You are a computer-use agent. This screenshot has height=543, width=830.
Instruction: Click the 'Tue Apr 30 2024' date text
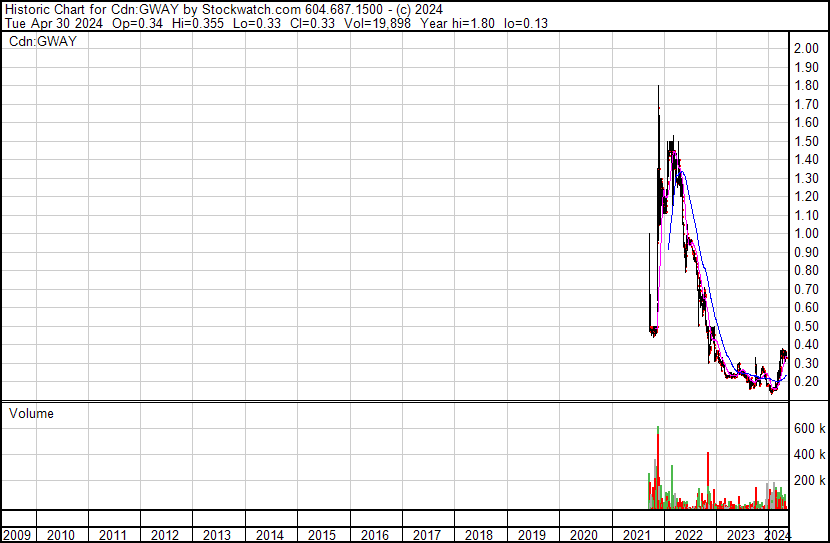click(53, 23)
